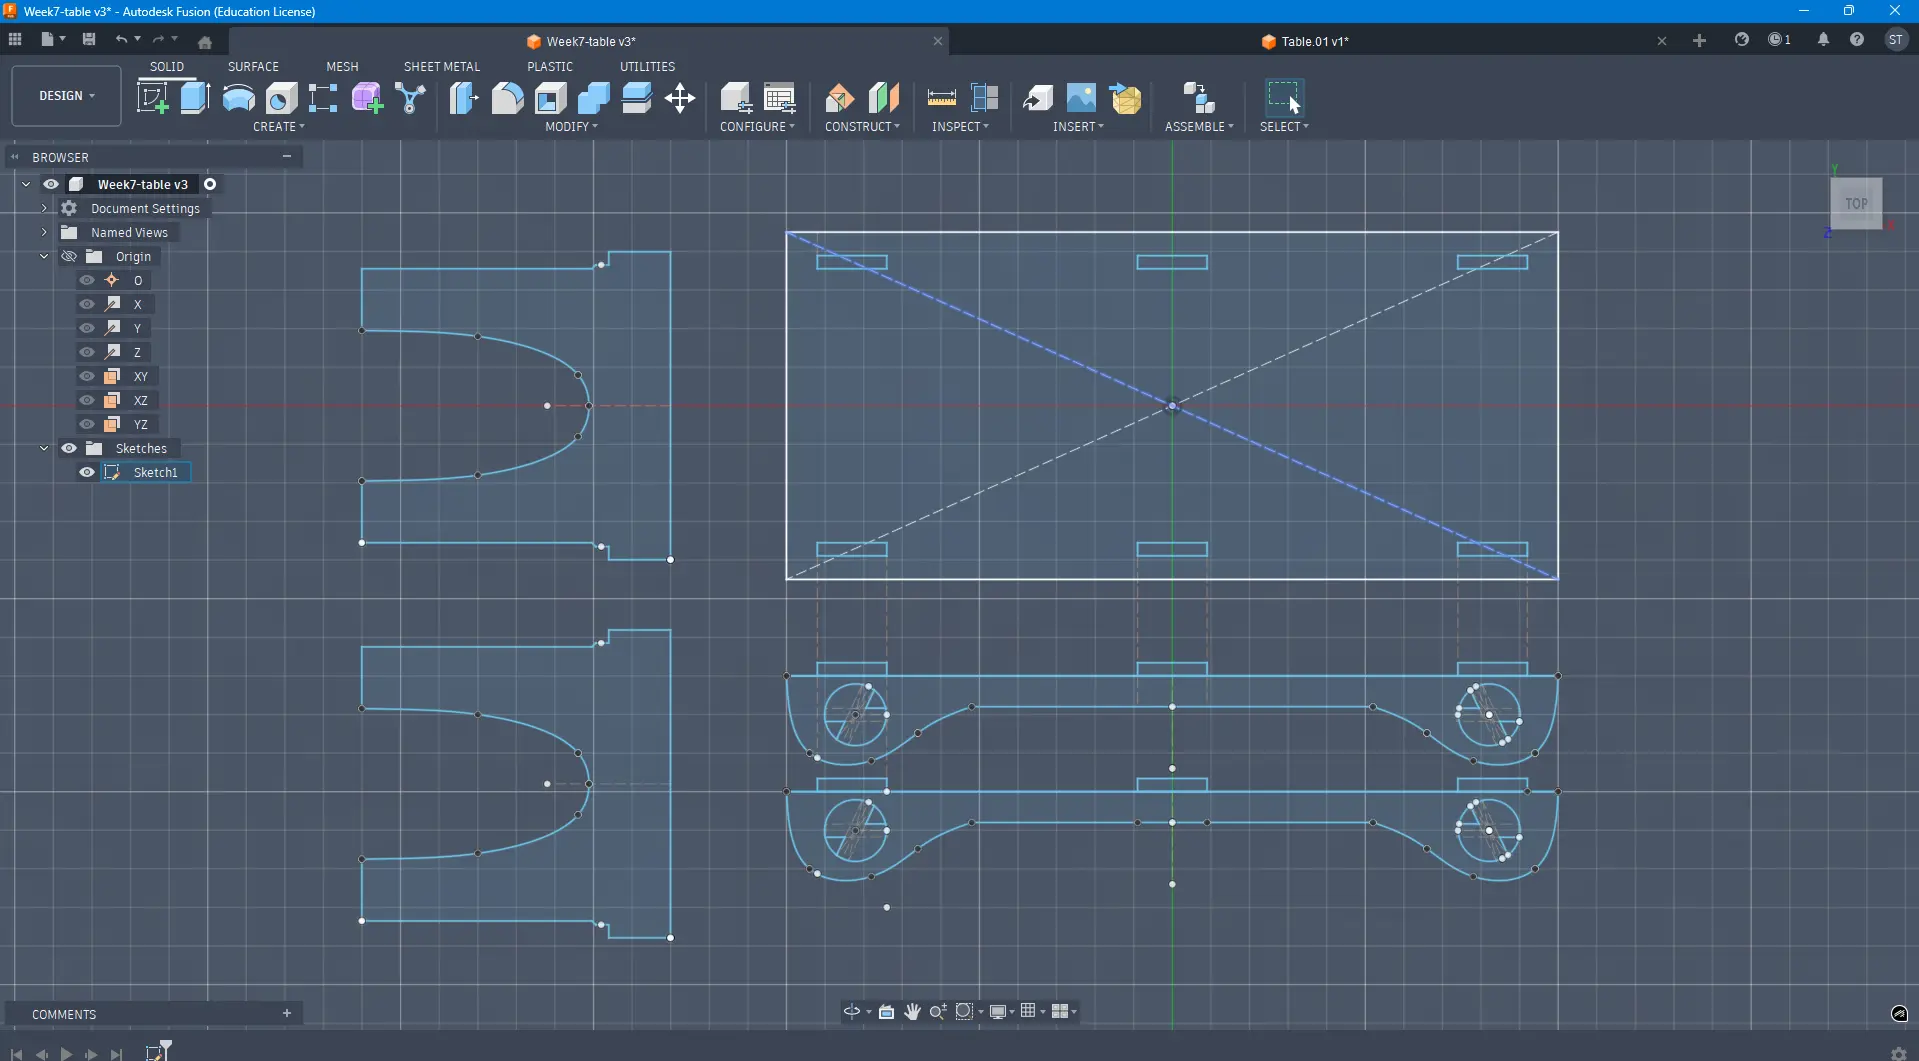
Task: Open the Change Parameters table icon
Action: (x=779, y=98)
